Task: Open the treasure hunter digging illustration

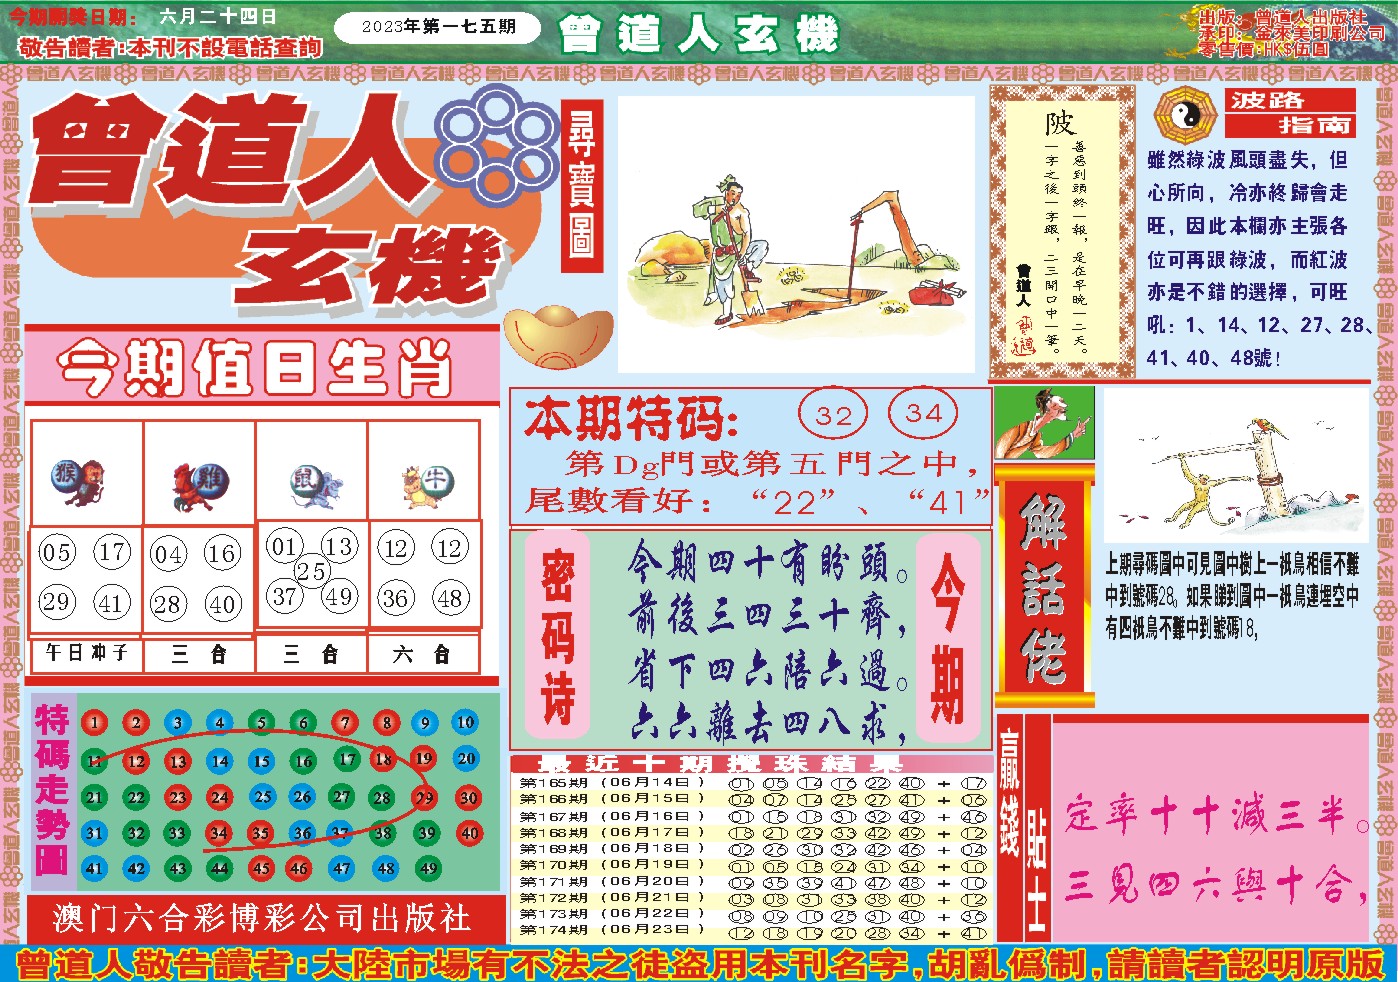Action: [x=796, y=234]
